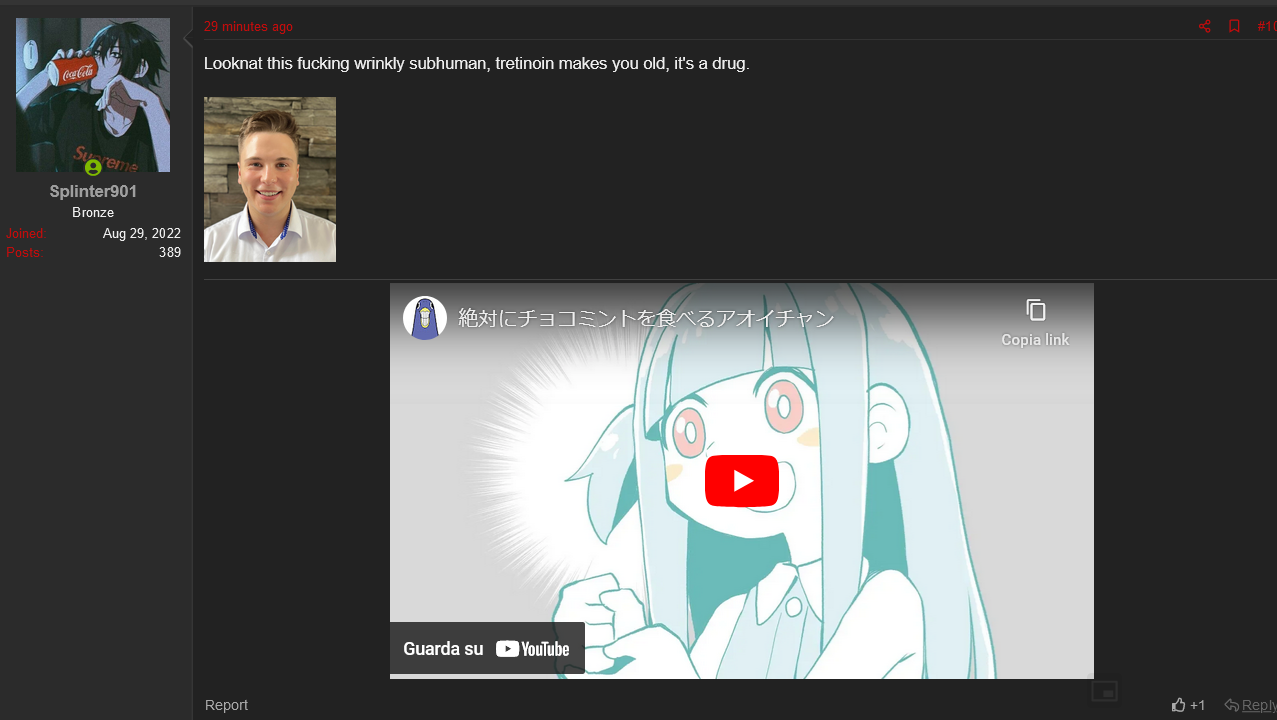Play the embedded YouTube video
This screenshot has height=720, width=1277.
[x=742, y=481]
